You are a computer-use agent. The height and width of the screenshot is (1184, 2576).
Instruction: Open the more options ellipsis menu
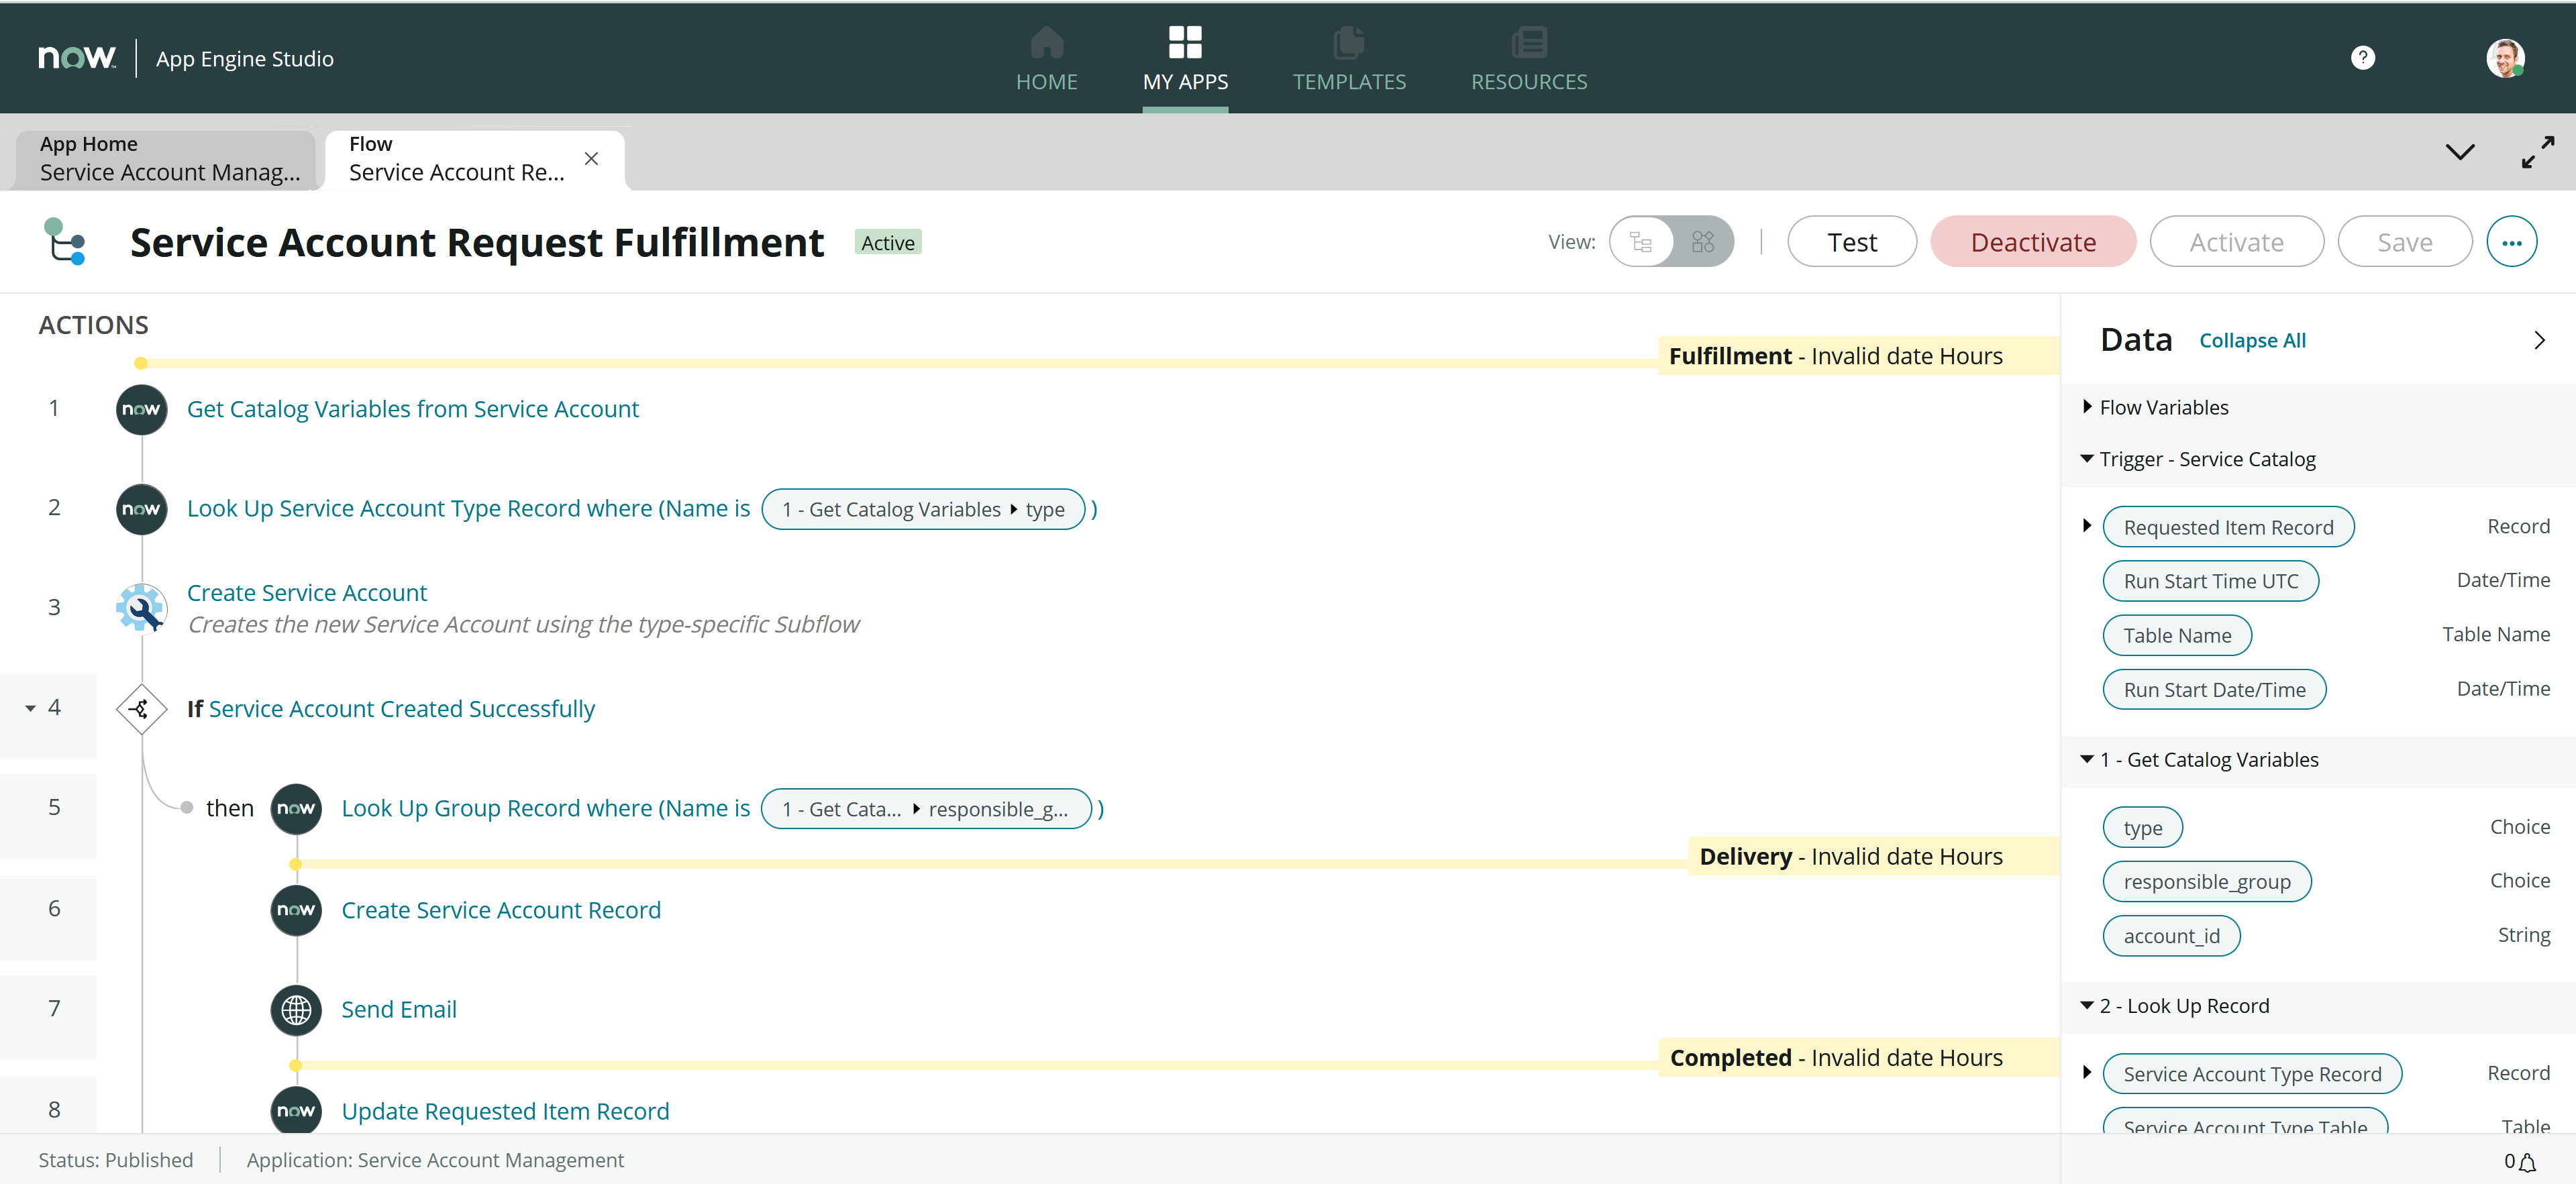[2512, 241]
